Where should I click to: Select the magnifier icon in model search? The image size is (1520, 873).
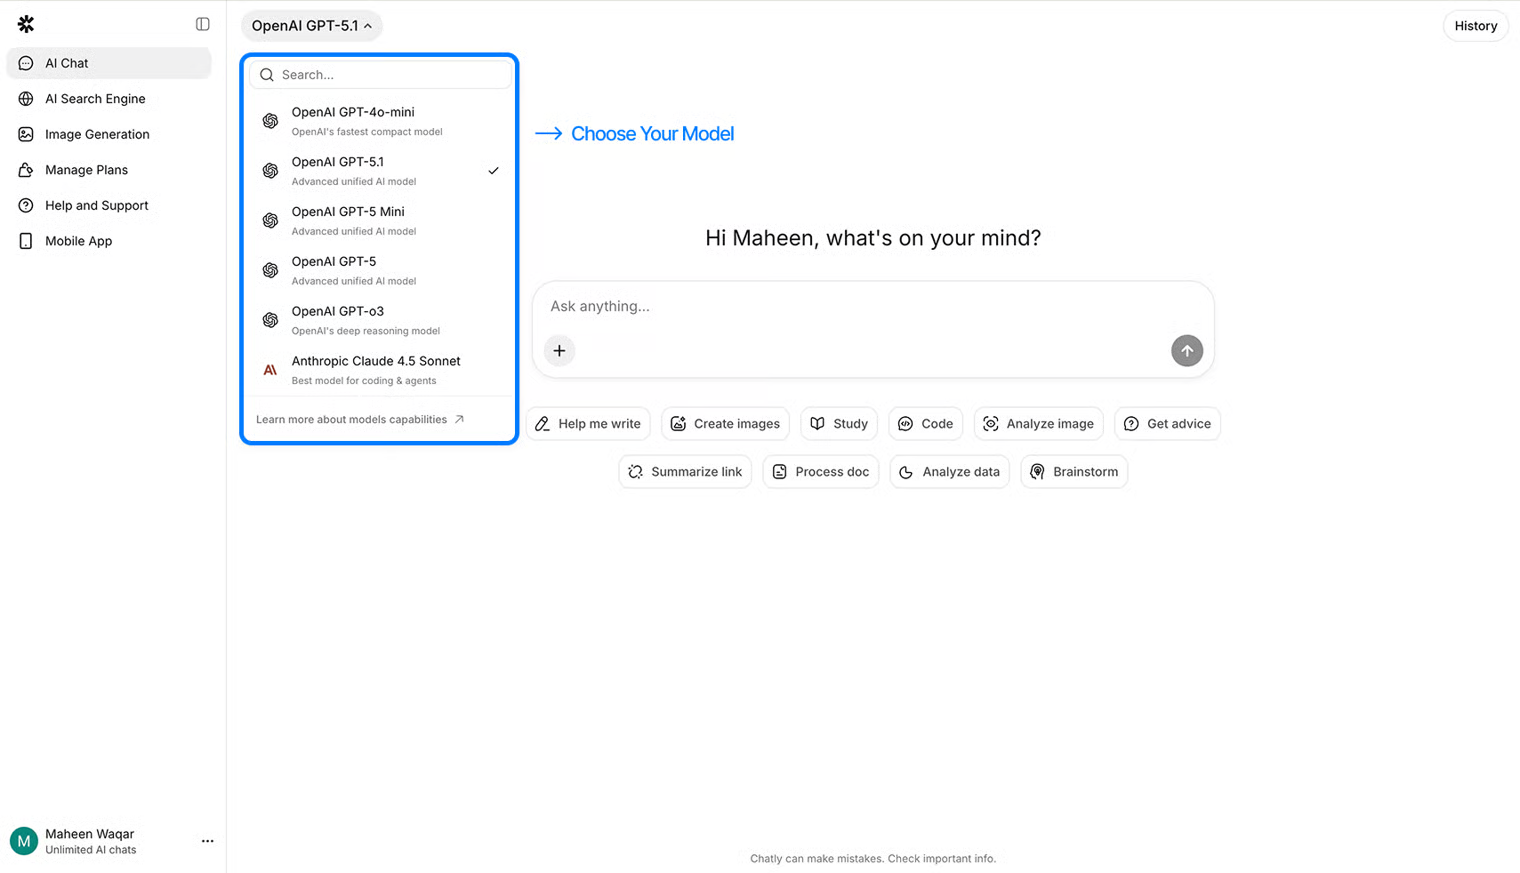(x=267, y=75)
